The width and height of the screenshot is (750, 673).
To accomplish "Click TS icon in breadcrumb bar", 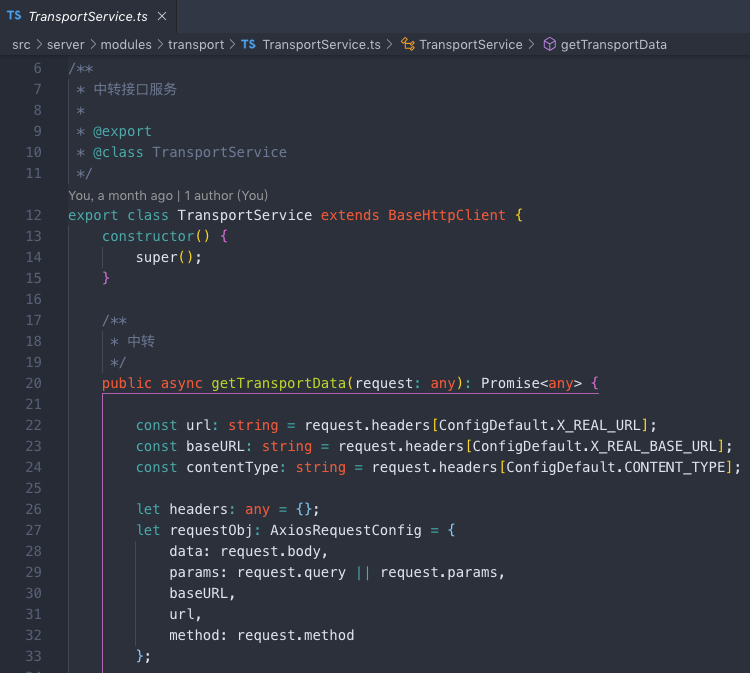I will (x=248, y=44).
